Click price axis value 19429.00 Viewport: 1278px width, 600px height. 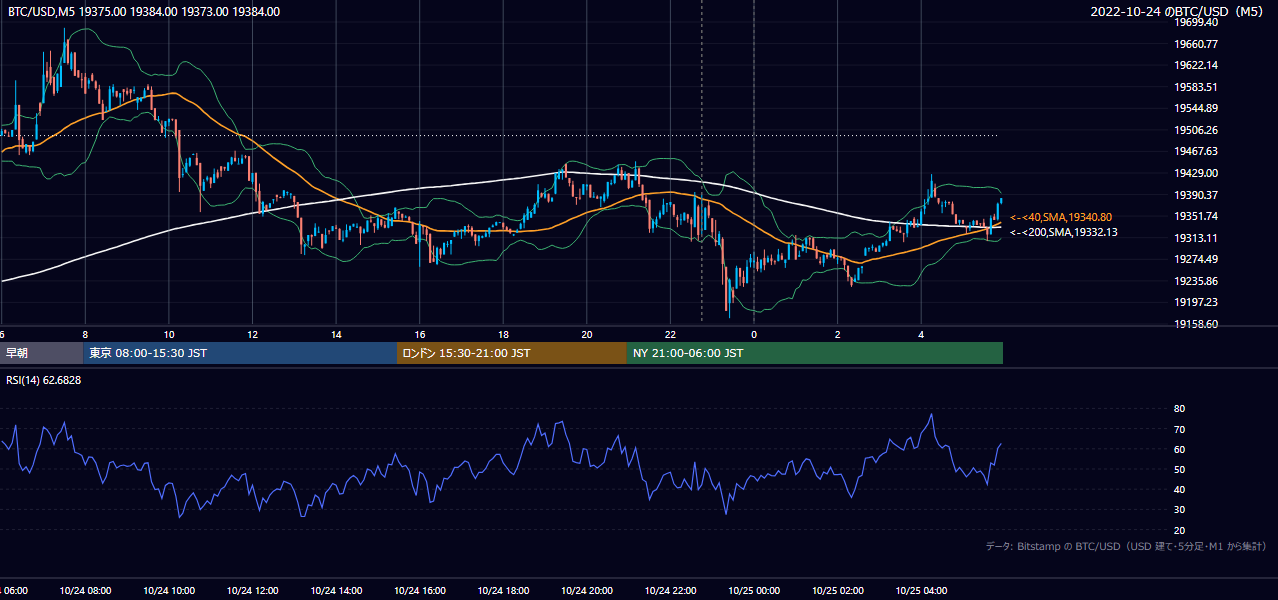point(1196,173)
